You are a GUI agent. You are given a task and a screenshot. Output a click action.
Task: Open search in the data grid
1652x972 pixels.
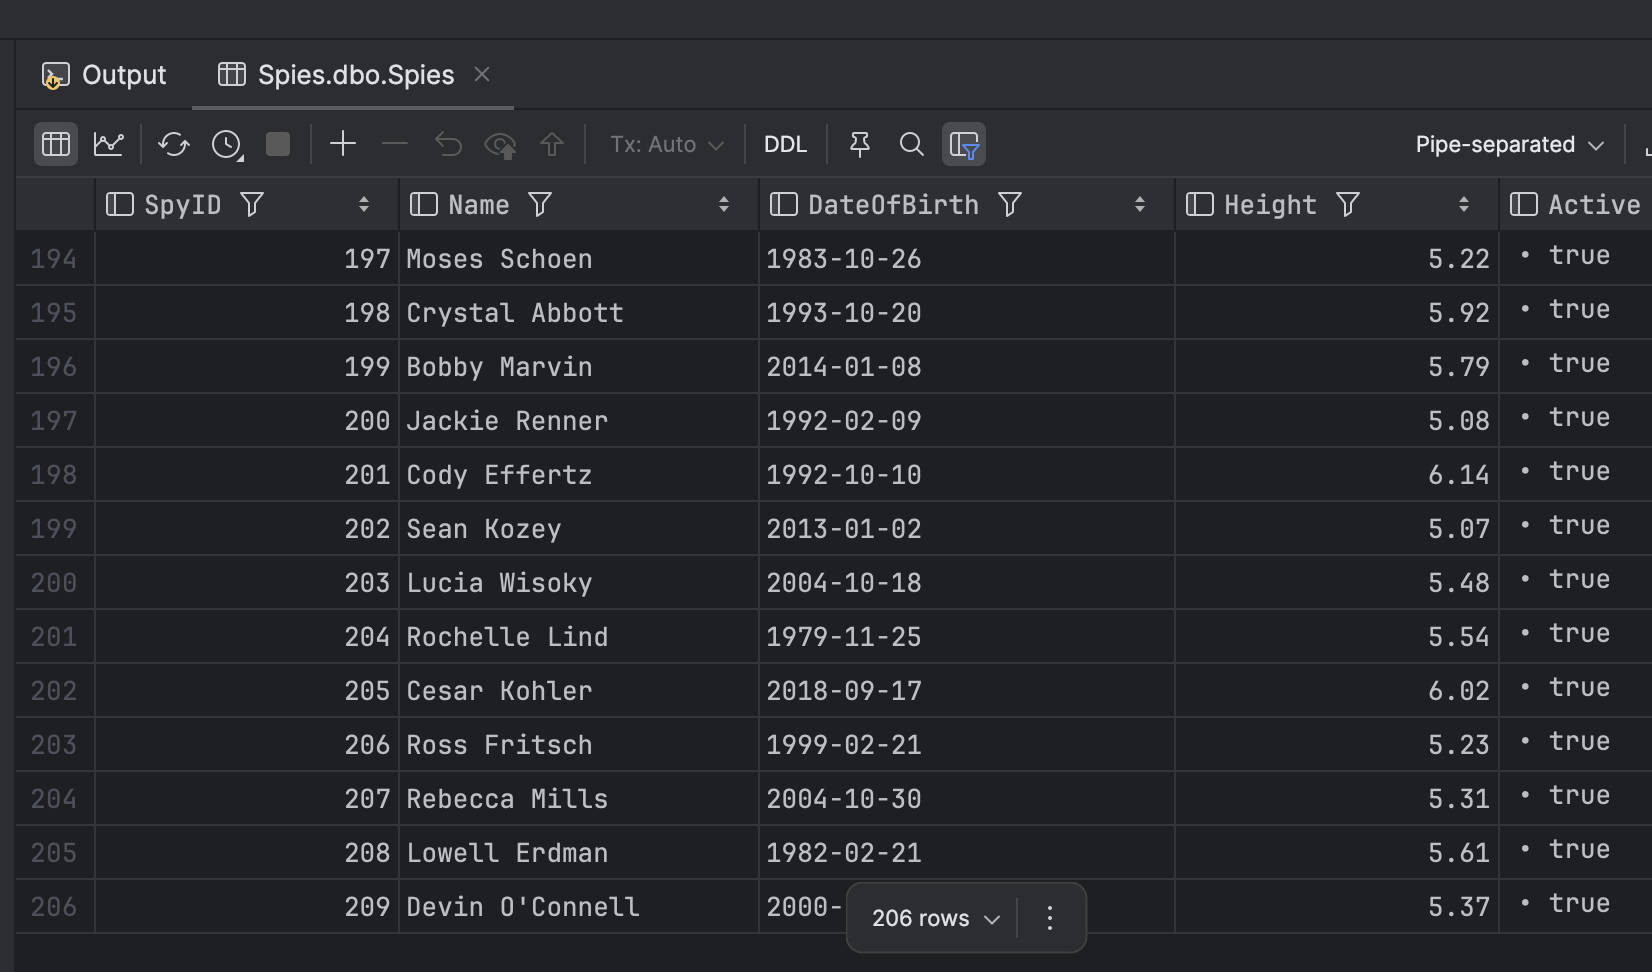(911, 143)
